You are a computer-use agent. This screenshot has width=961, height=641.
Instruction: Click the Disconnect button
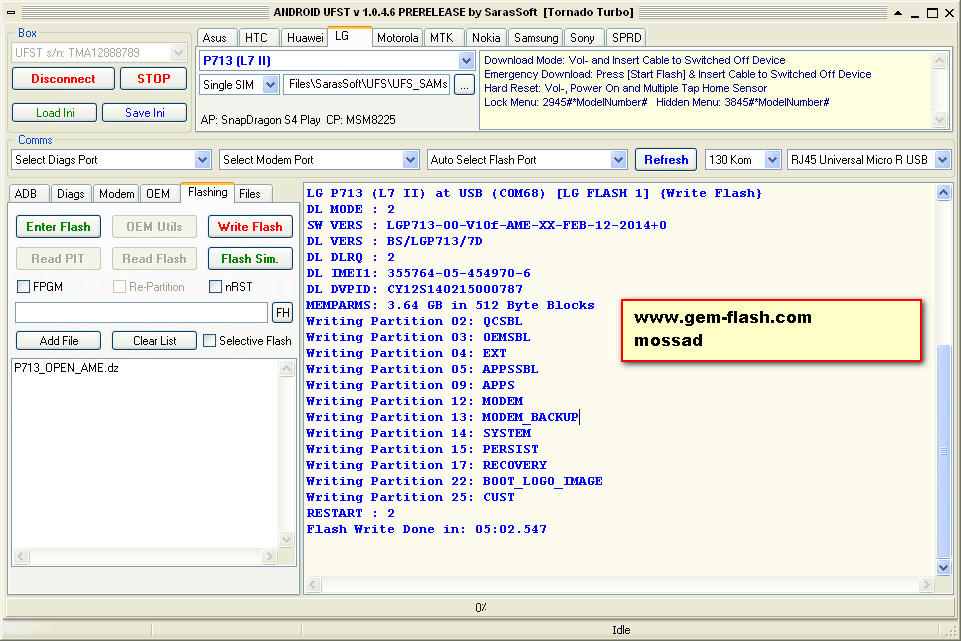pos(63,78)
